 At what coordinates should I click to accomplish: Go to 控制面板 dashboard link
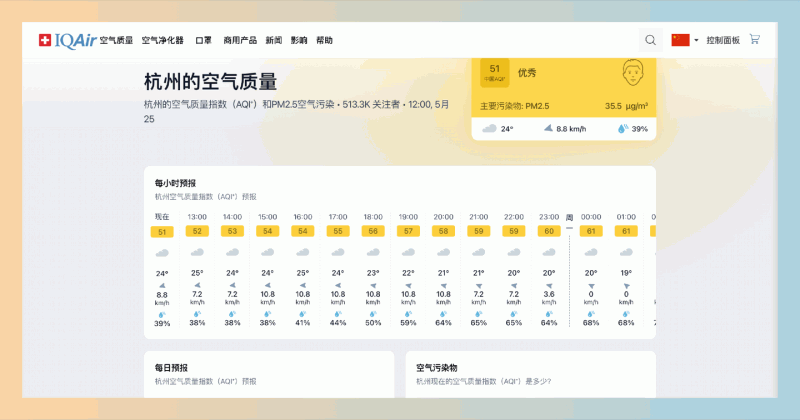click(723, 40)
